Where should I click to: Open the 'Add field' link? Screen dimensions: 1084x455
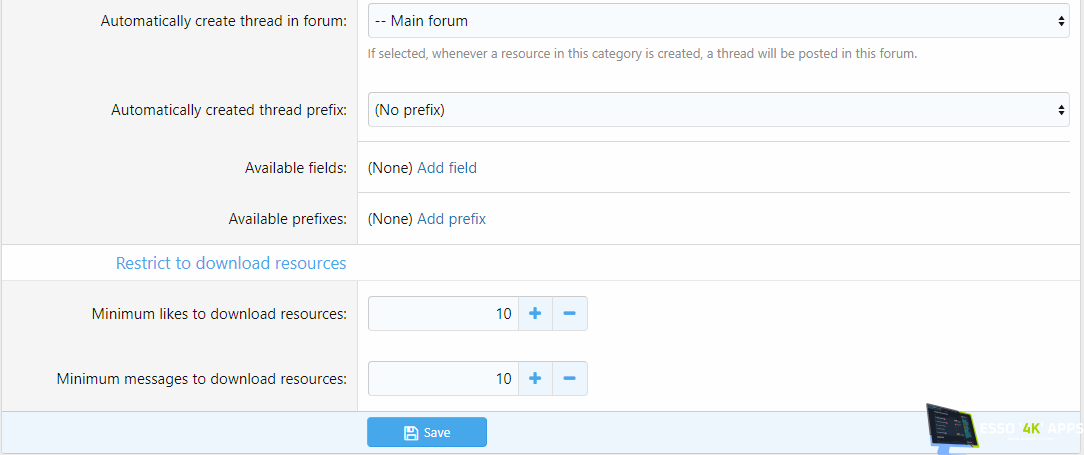(447, 168)
